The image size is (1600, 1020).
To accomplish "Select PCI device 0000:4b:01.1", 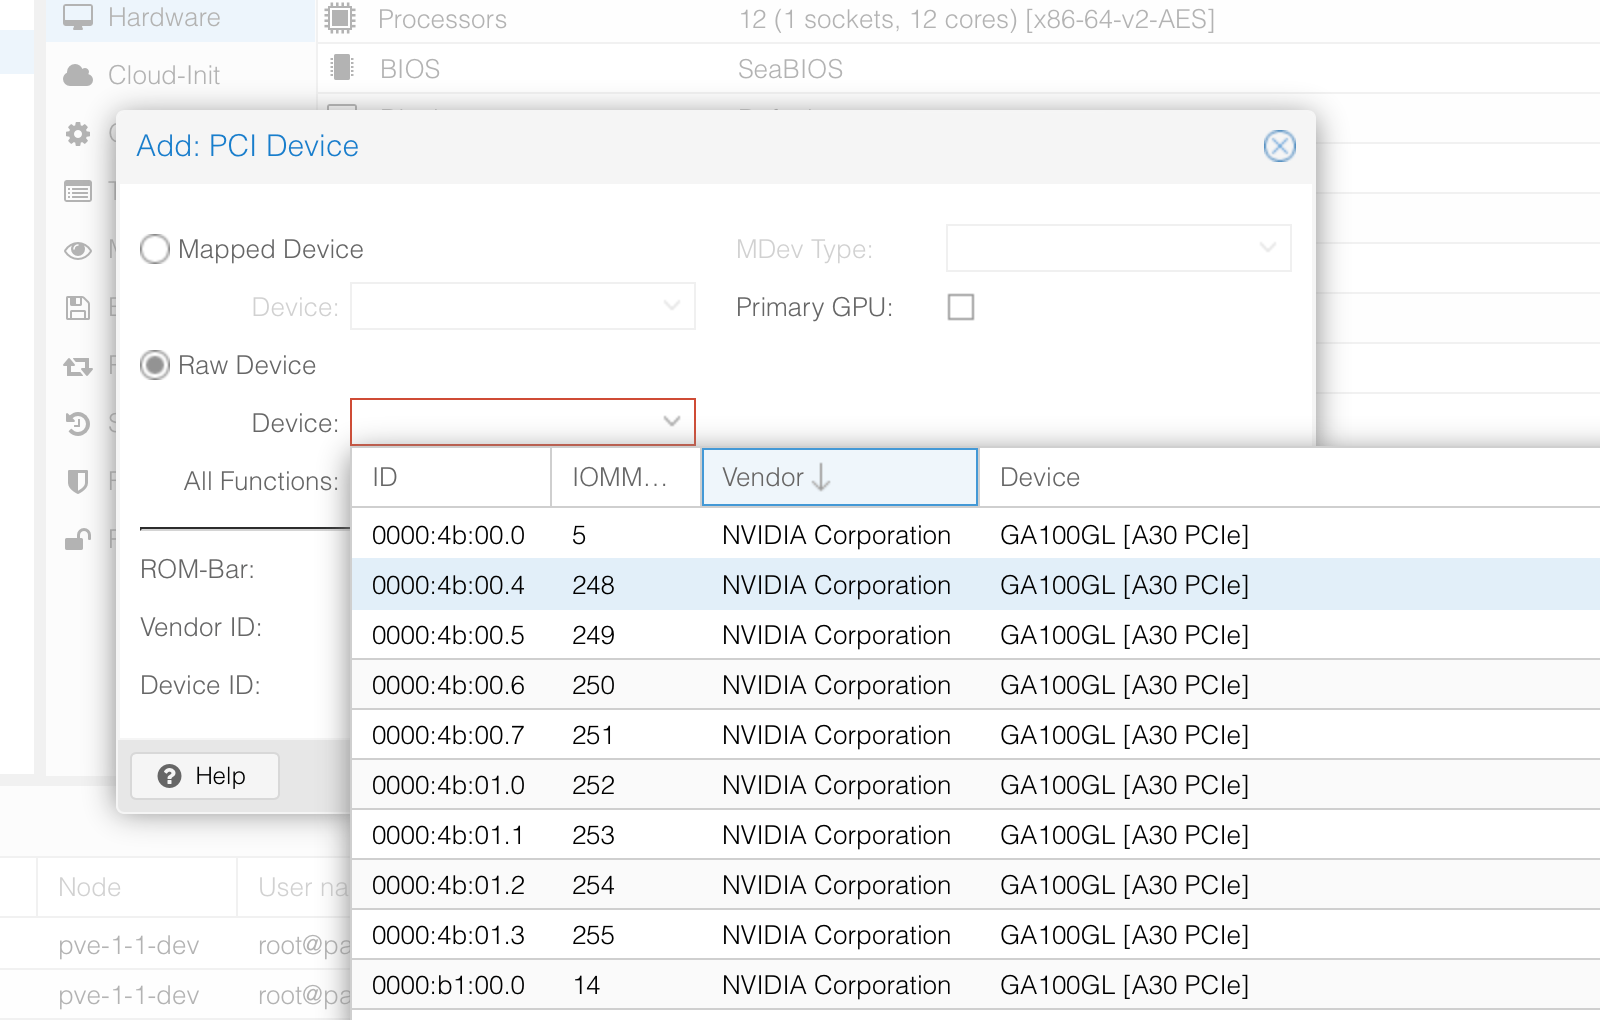I will [x=976, y=835].
